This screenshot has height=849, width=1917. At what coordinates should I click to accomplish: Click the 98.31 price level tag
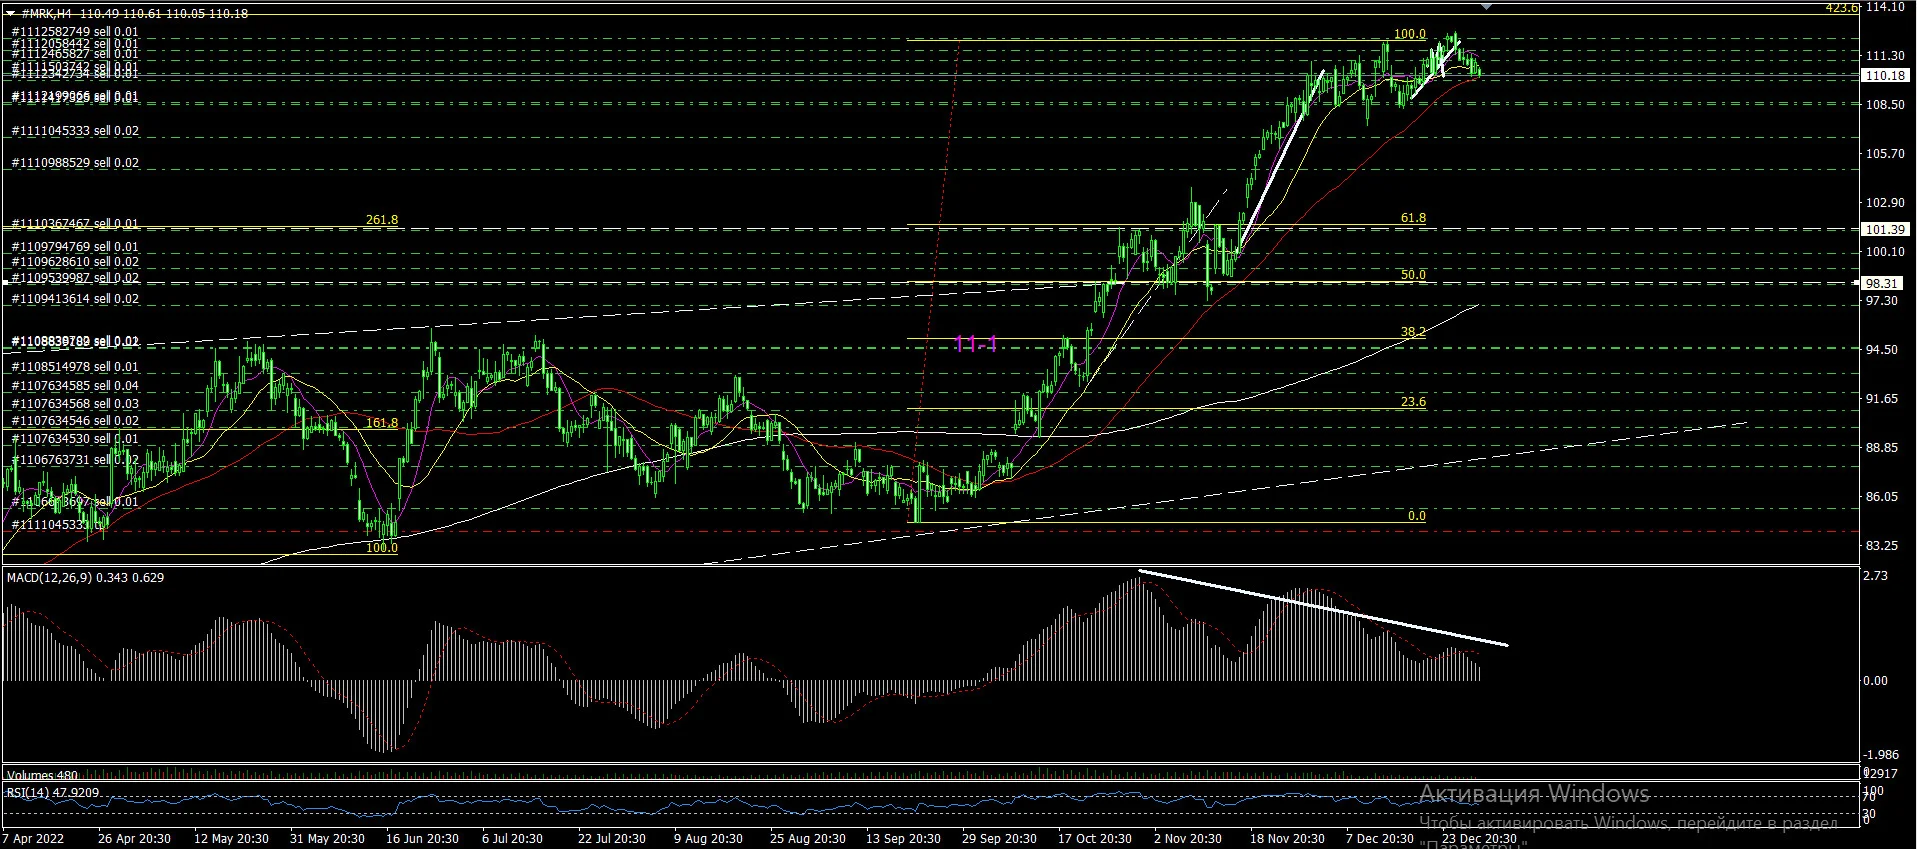coord(1885,283)
